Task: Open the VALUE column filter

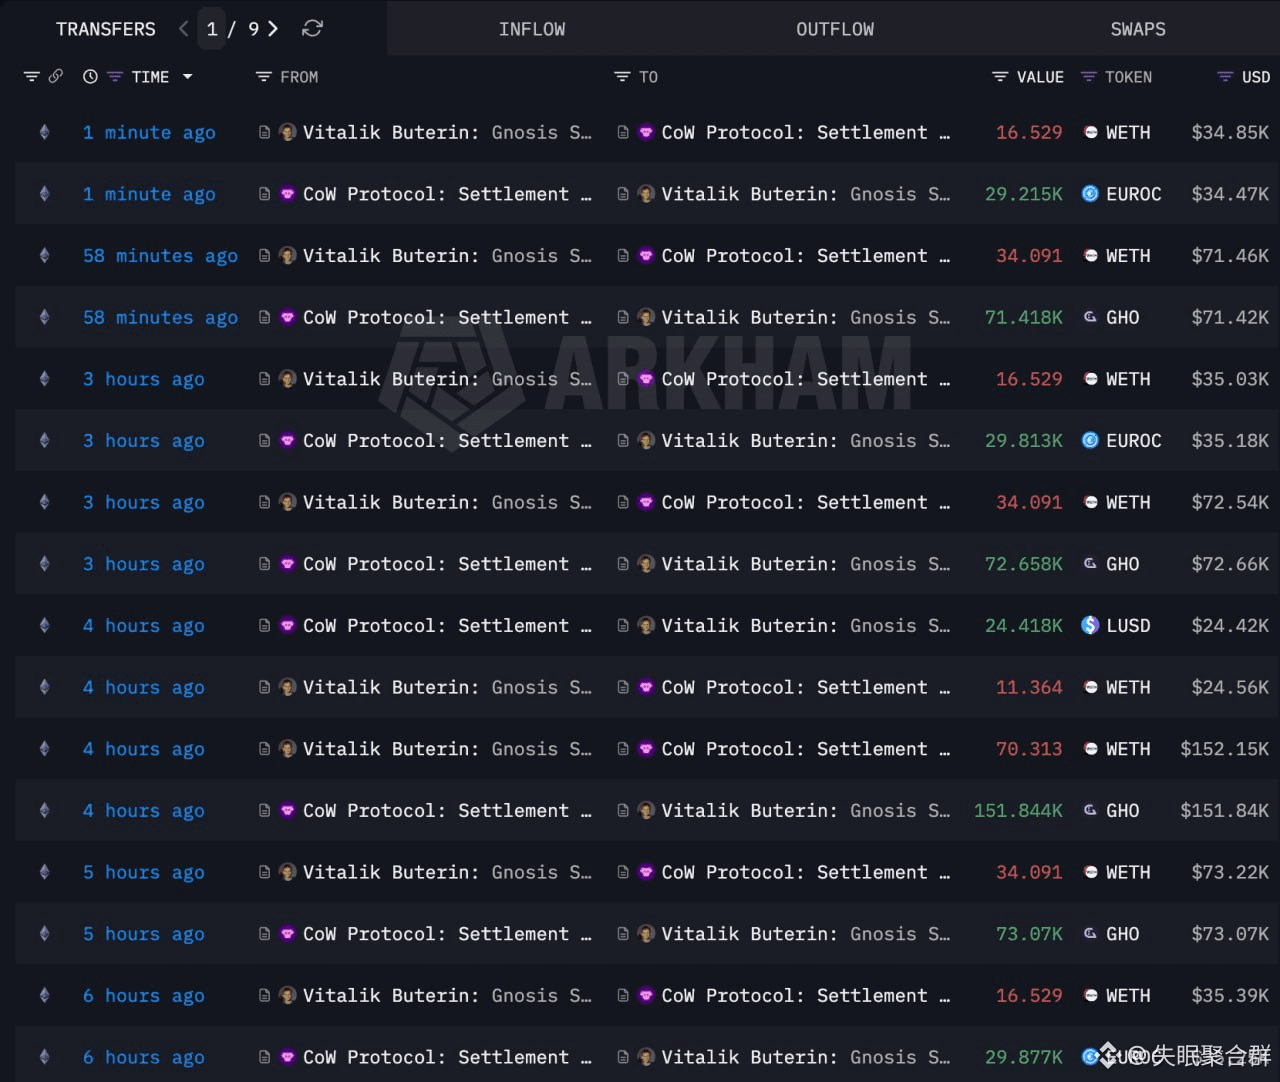Action: click(1000, 77)
